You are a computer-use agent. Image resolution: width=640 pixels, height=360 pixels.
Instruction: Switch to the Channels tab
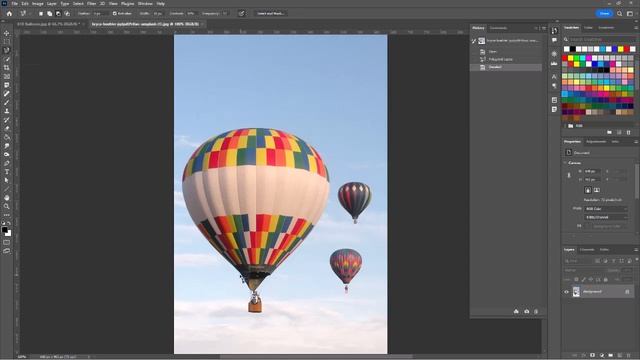[587, 250]
